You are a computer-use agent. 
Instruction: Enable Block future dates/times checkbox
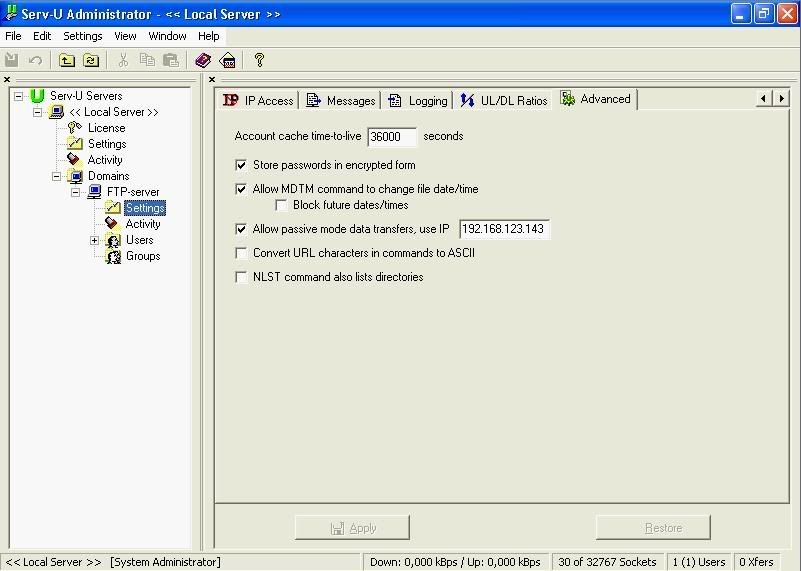pyautogui.click(x=282, y=205)
